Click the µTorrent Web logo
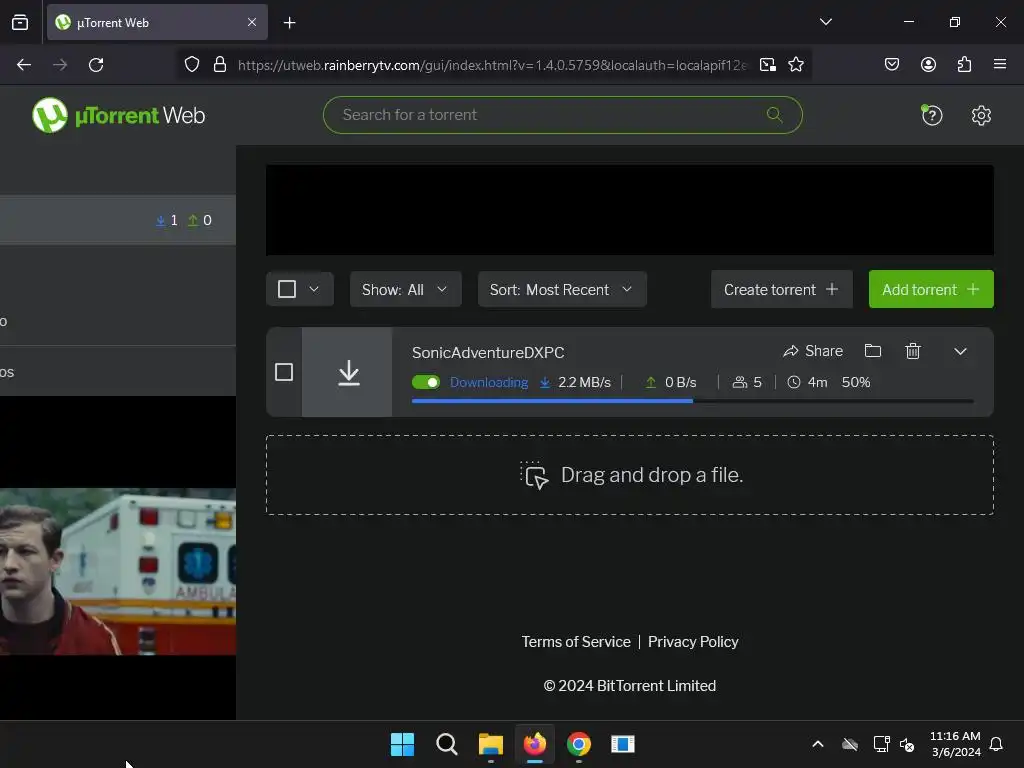The width and height of the screenshot is (1024, 768). tap(118, 115)
